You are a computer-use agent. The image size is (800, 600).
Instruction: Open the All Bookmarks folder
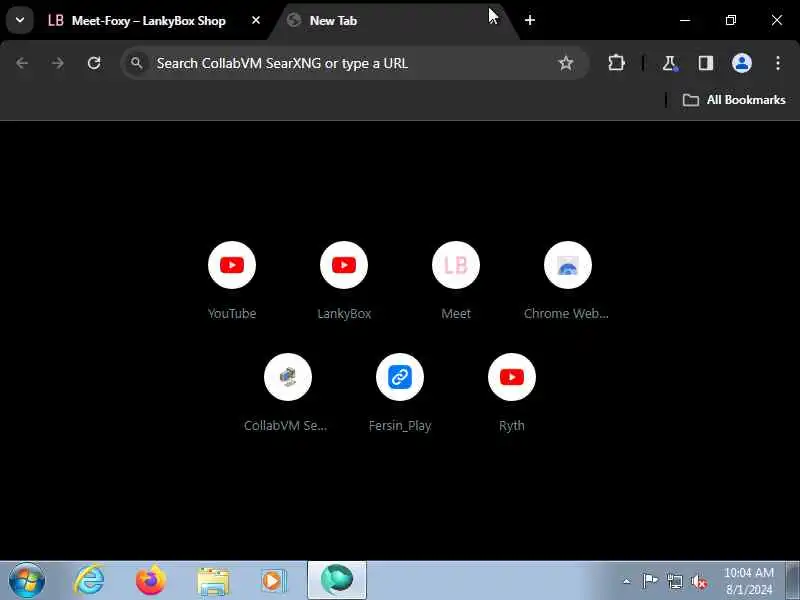tap(734, 100)
